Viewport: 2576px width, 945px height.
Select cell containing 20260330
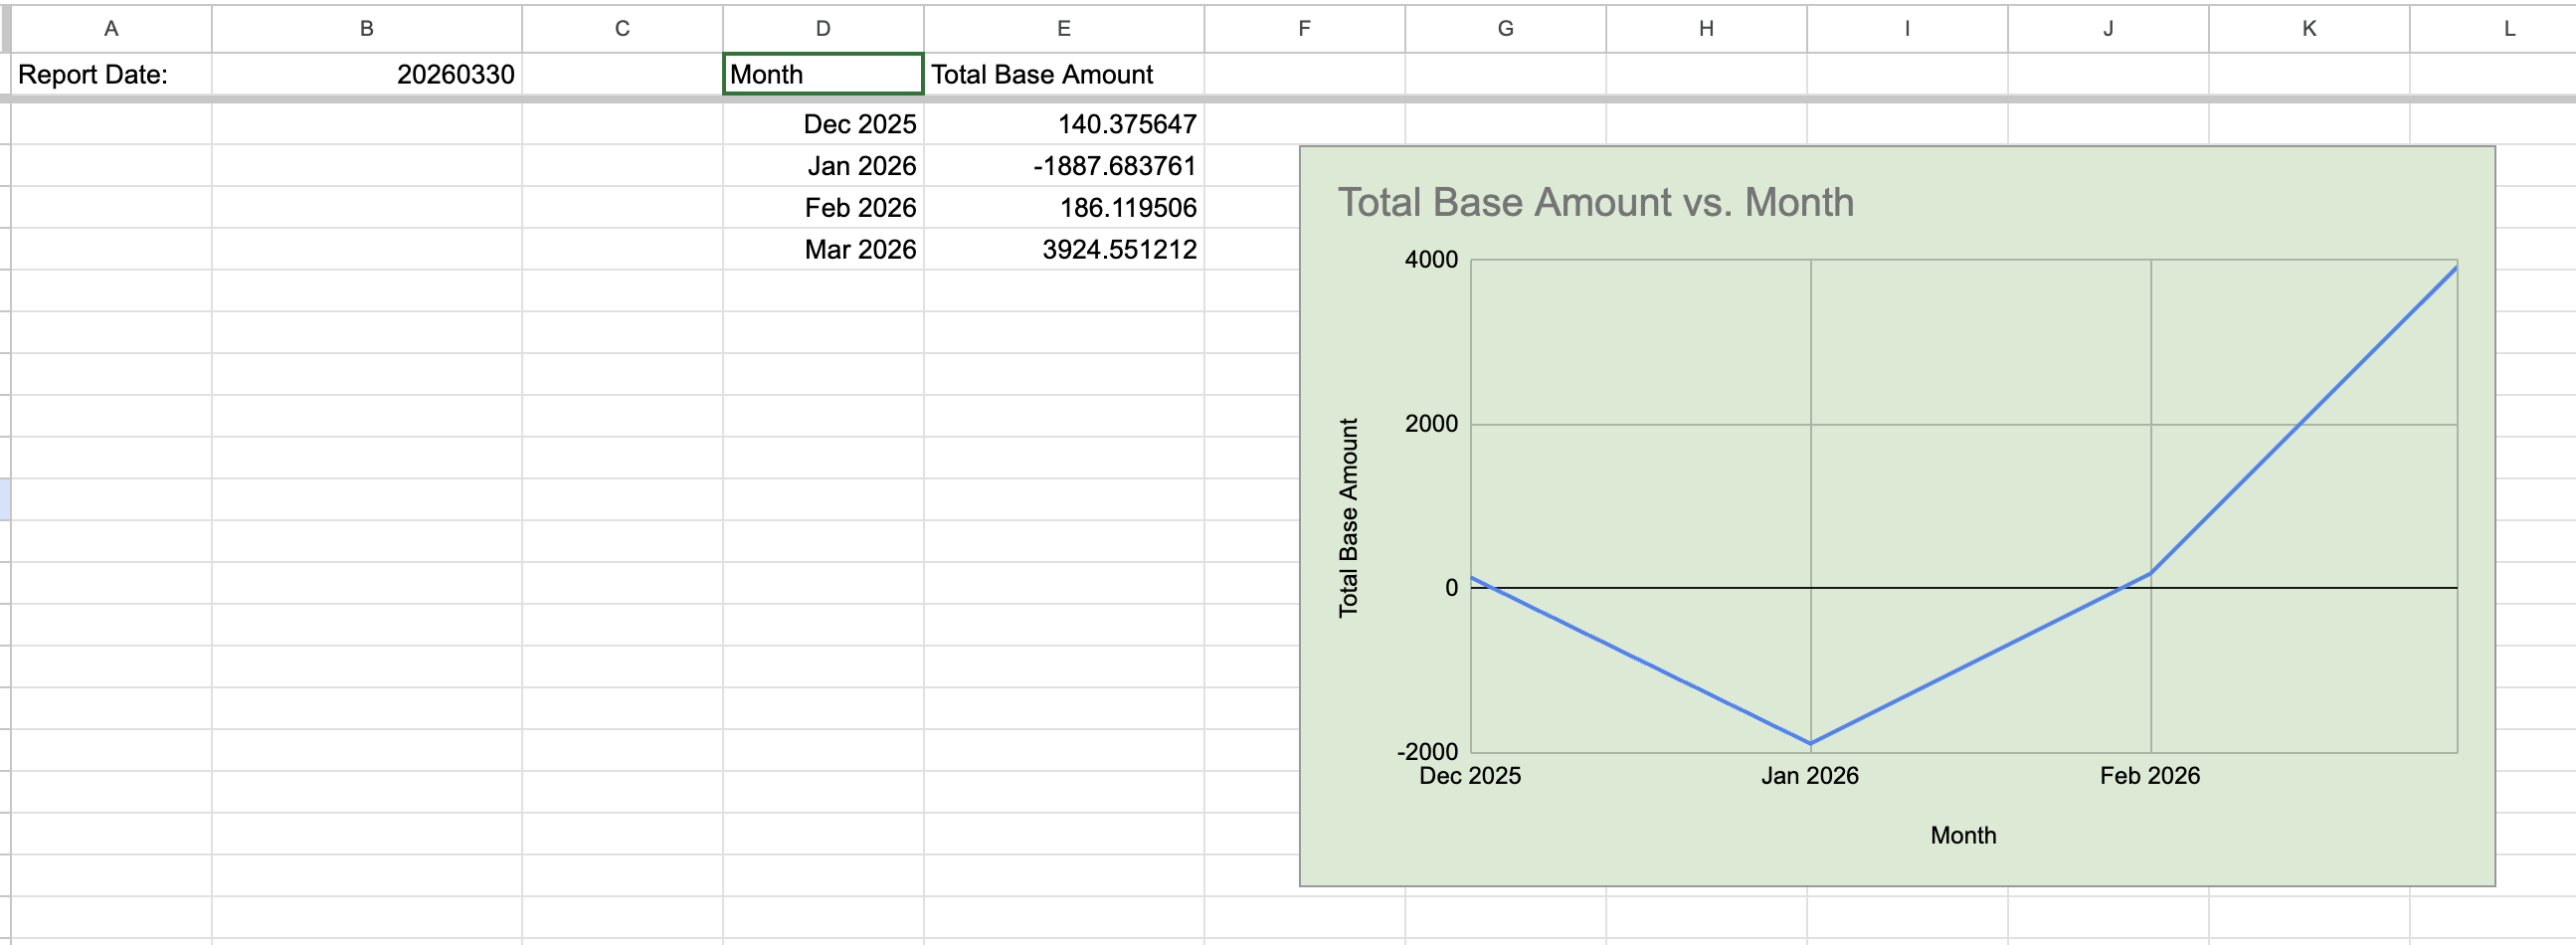(366, 75)
